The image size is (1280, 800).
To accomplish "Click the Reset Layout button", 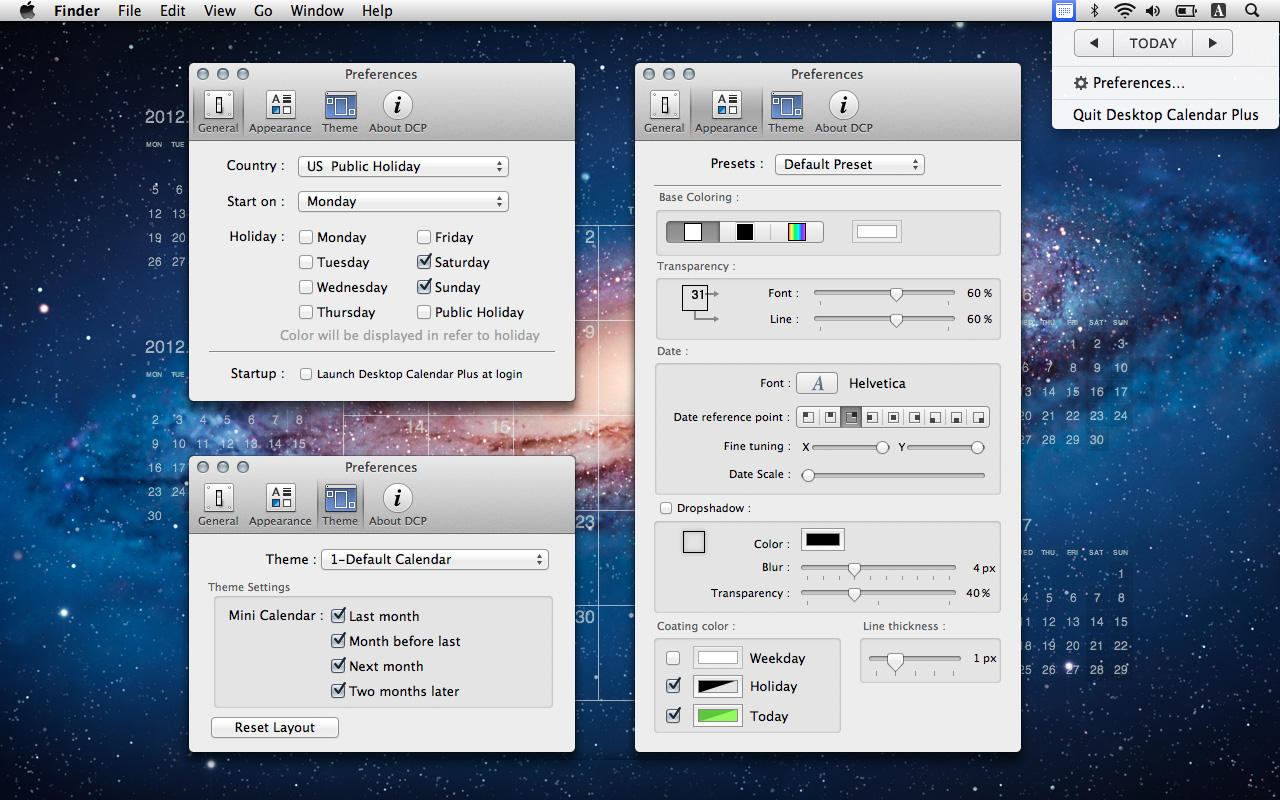I will 275,727.
